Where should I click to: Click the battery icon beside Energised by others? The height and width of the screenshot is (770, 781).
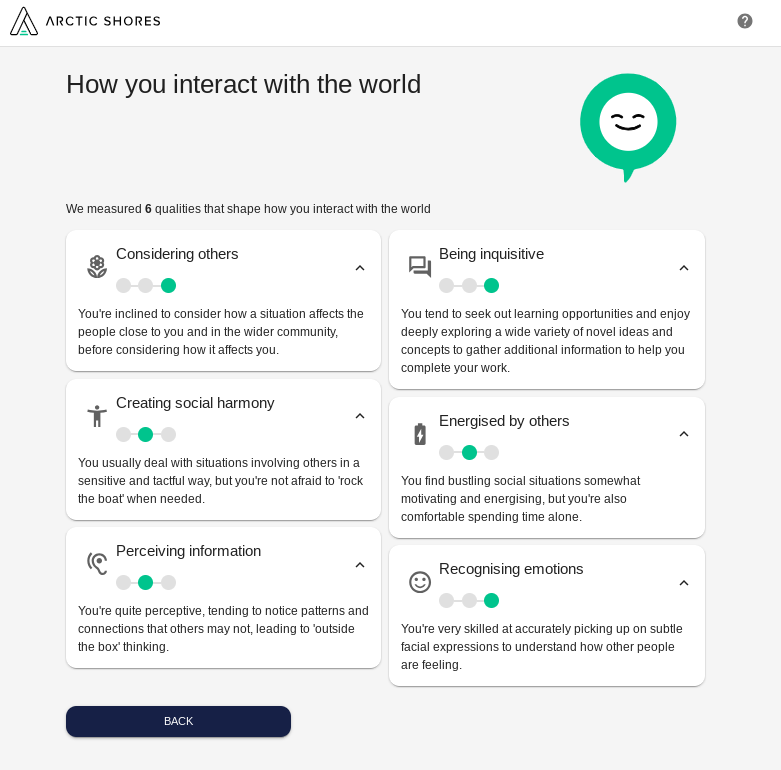pyautogui.click(x=420, y=434)
